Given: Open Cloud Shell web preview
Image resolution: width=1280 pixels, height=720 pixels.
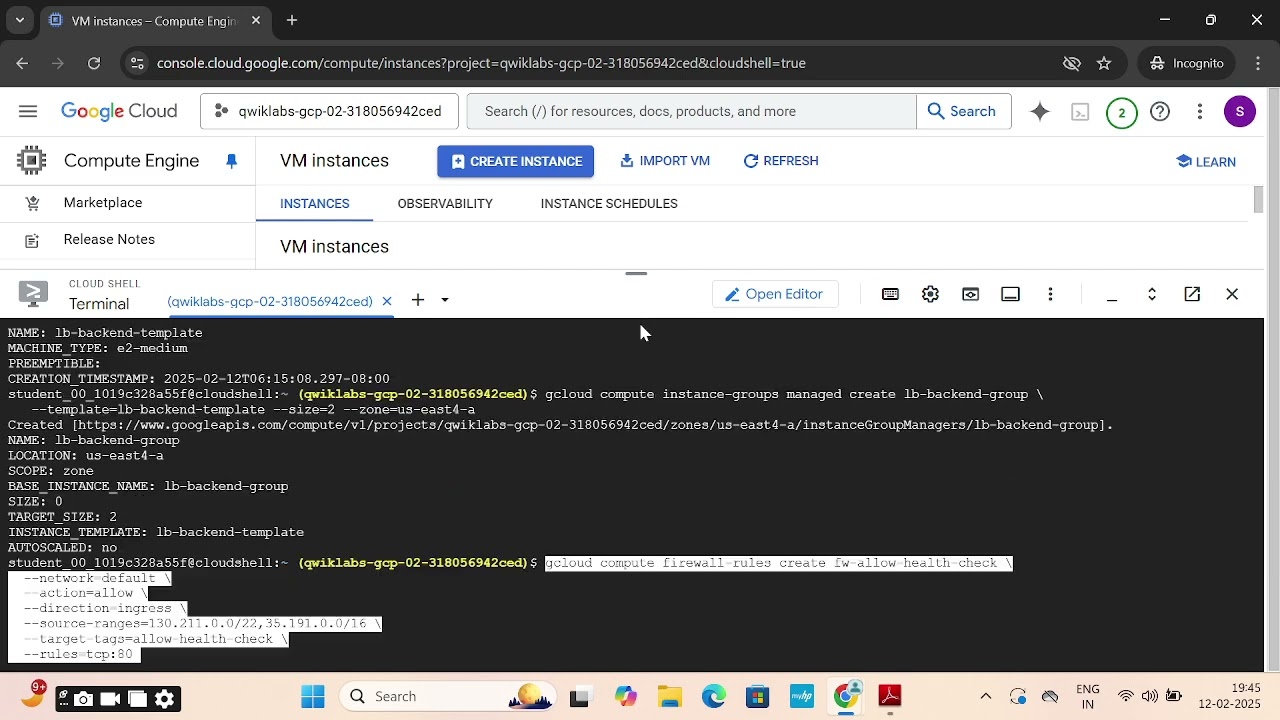Looking at the screenshot, I should pyautogui.click(x=970, y=294).
